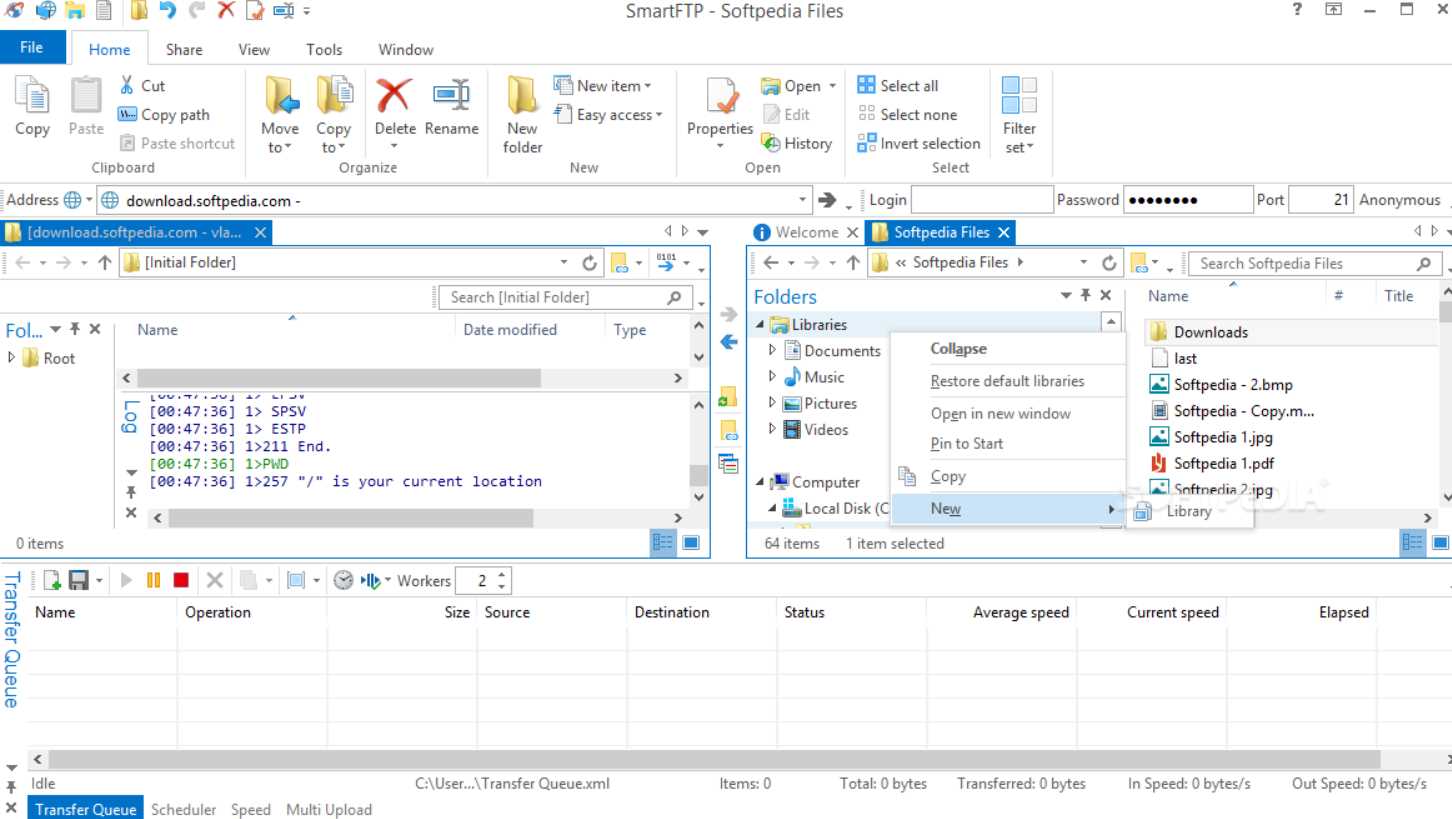This screenshot has height=819, width=1452.
Task: Click Invert selection in Select group
Action: pos(919,143)
